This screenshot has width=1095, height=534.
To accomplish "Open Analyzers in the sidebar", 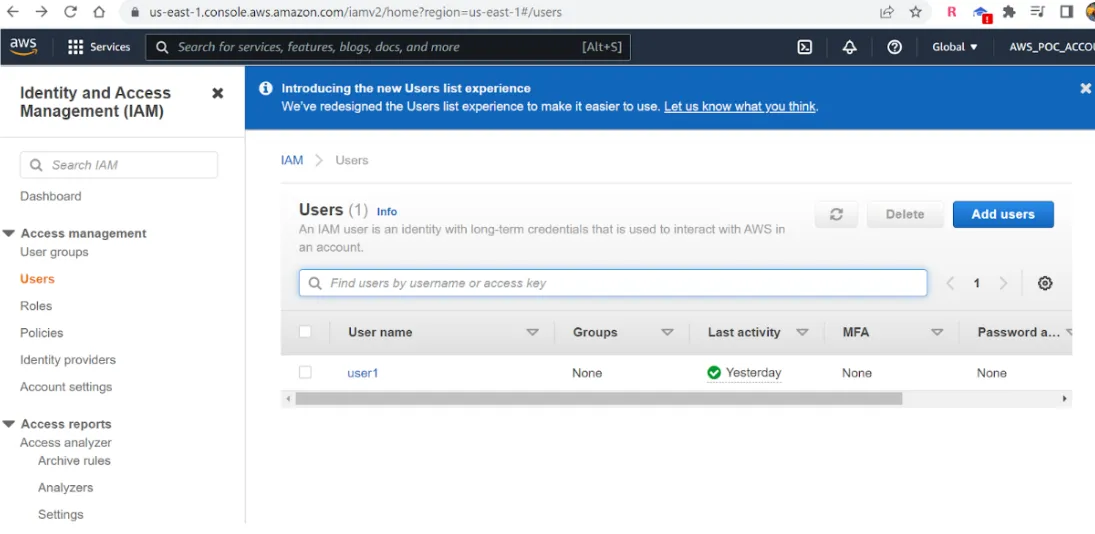I will click(65, 487).
